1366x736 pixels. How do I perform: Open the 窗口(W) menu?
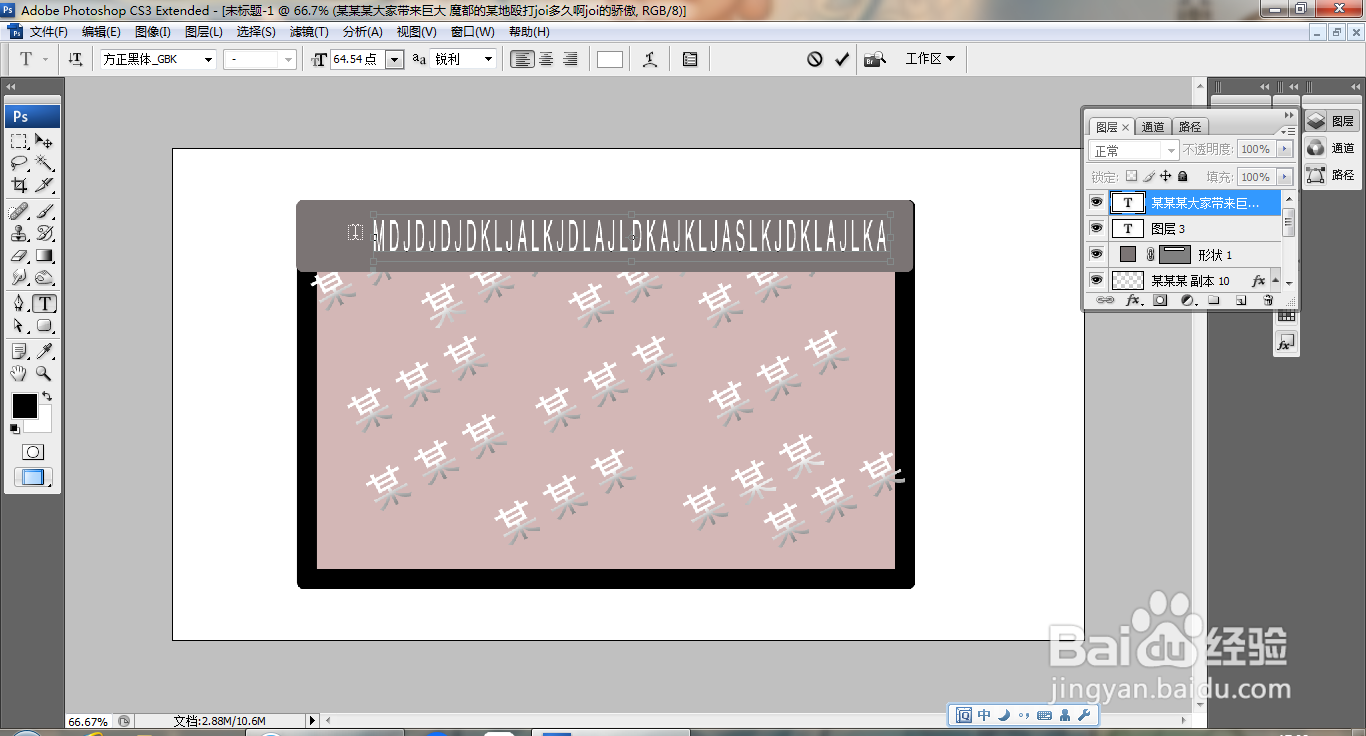coord(472,32)
